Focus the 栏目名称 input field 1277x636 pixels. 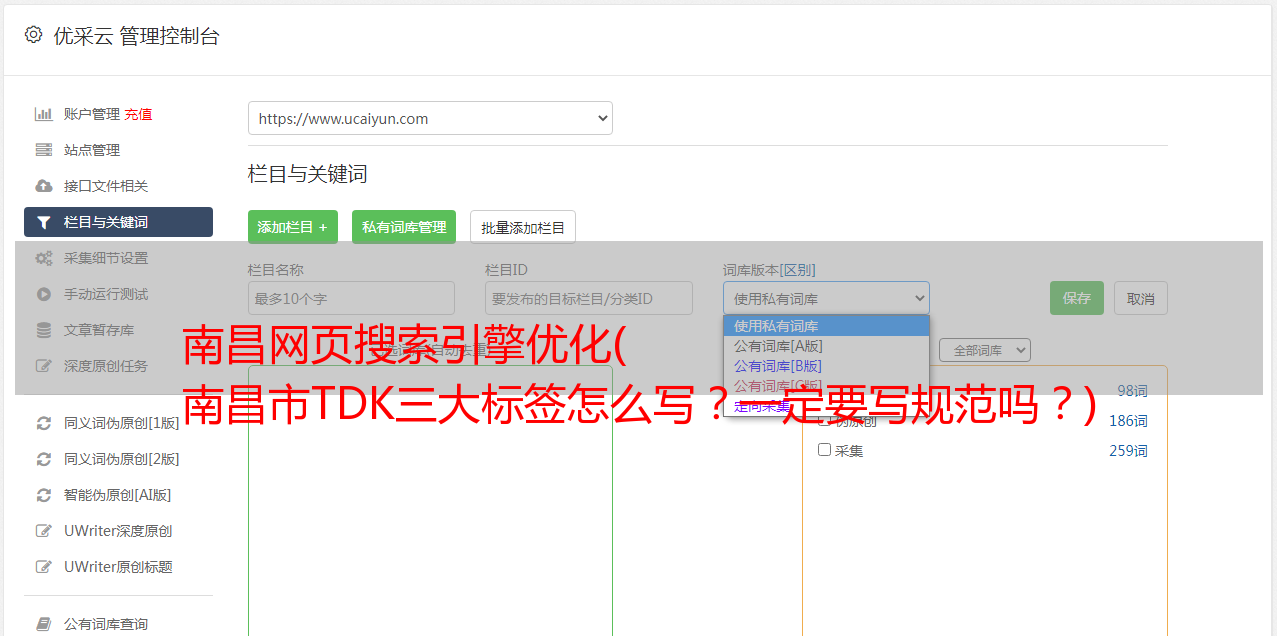(351, 298)
